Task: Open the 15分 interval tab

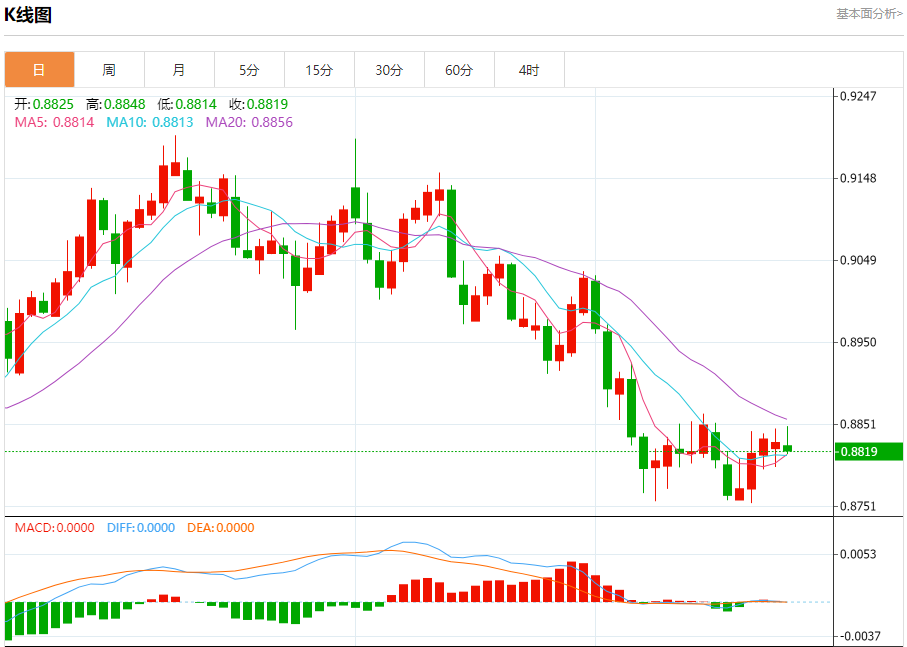Action: click(319, 70)
